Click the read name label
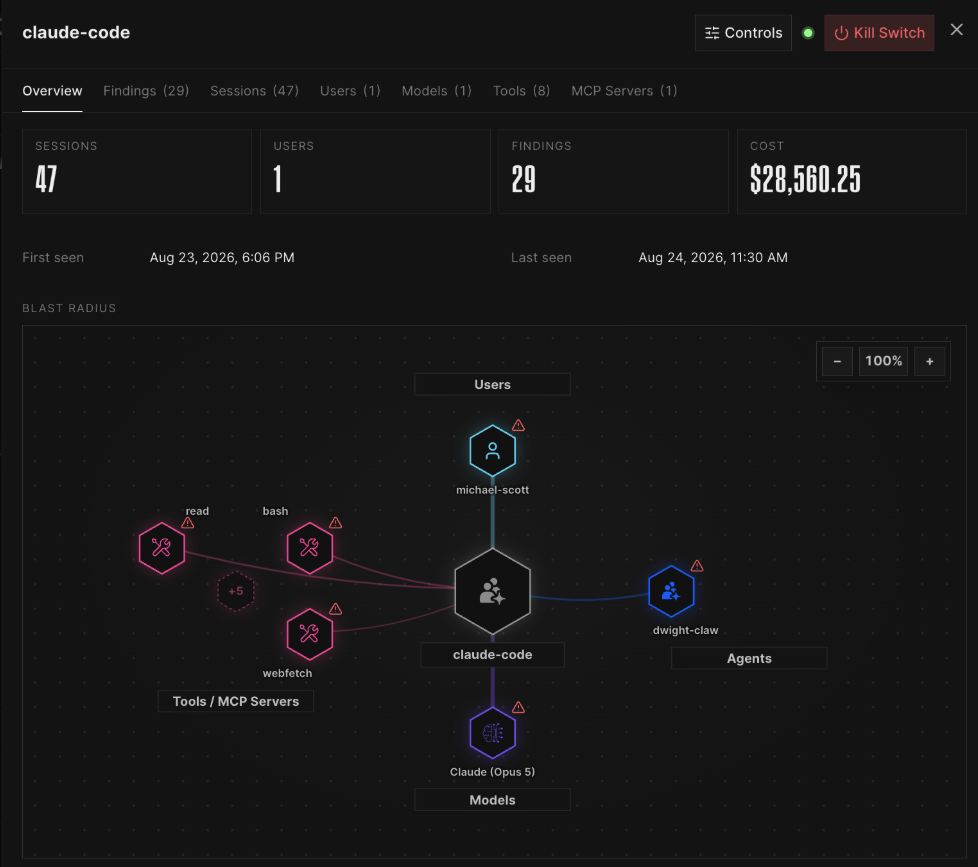Screen dimensions: 978x867 tap(197, 511)
